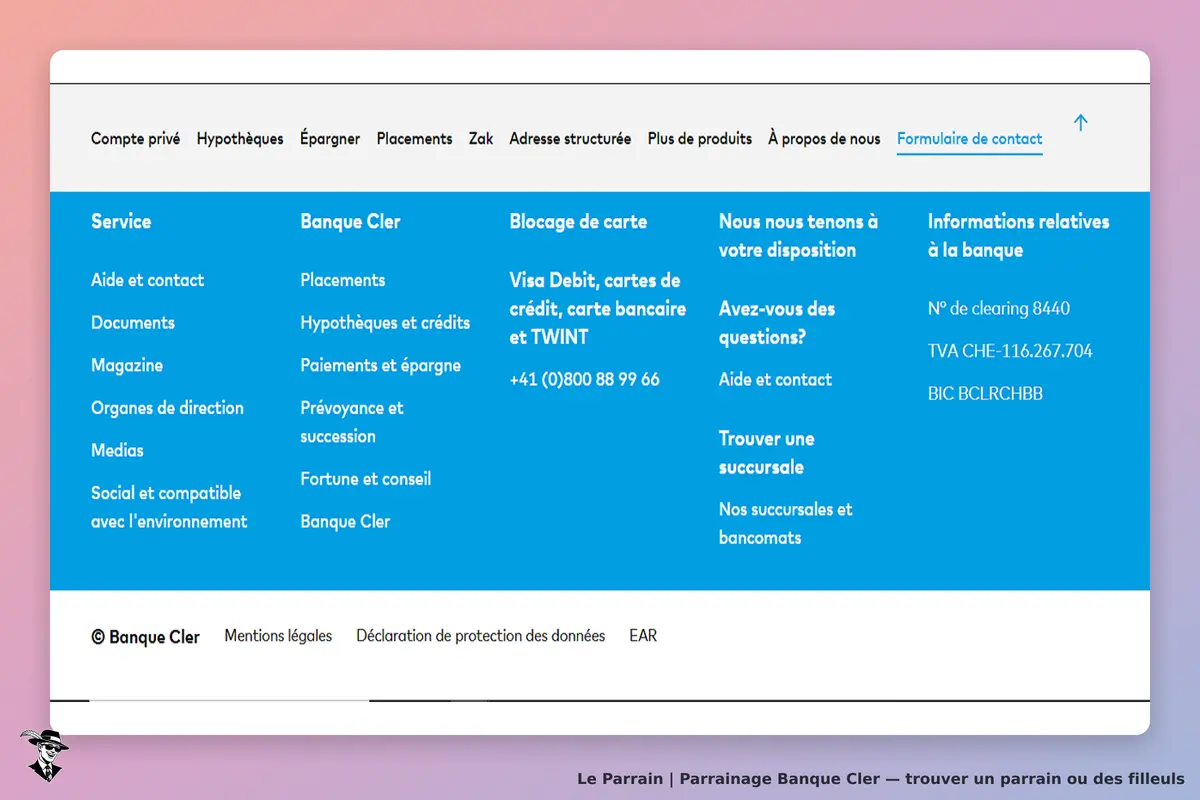Click Avez-vous des questions? subheading
The height and width of the screenshot is (800, 1200).
coord(777,323)
